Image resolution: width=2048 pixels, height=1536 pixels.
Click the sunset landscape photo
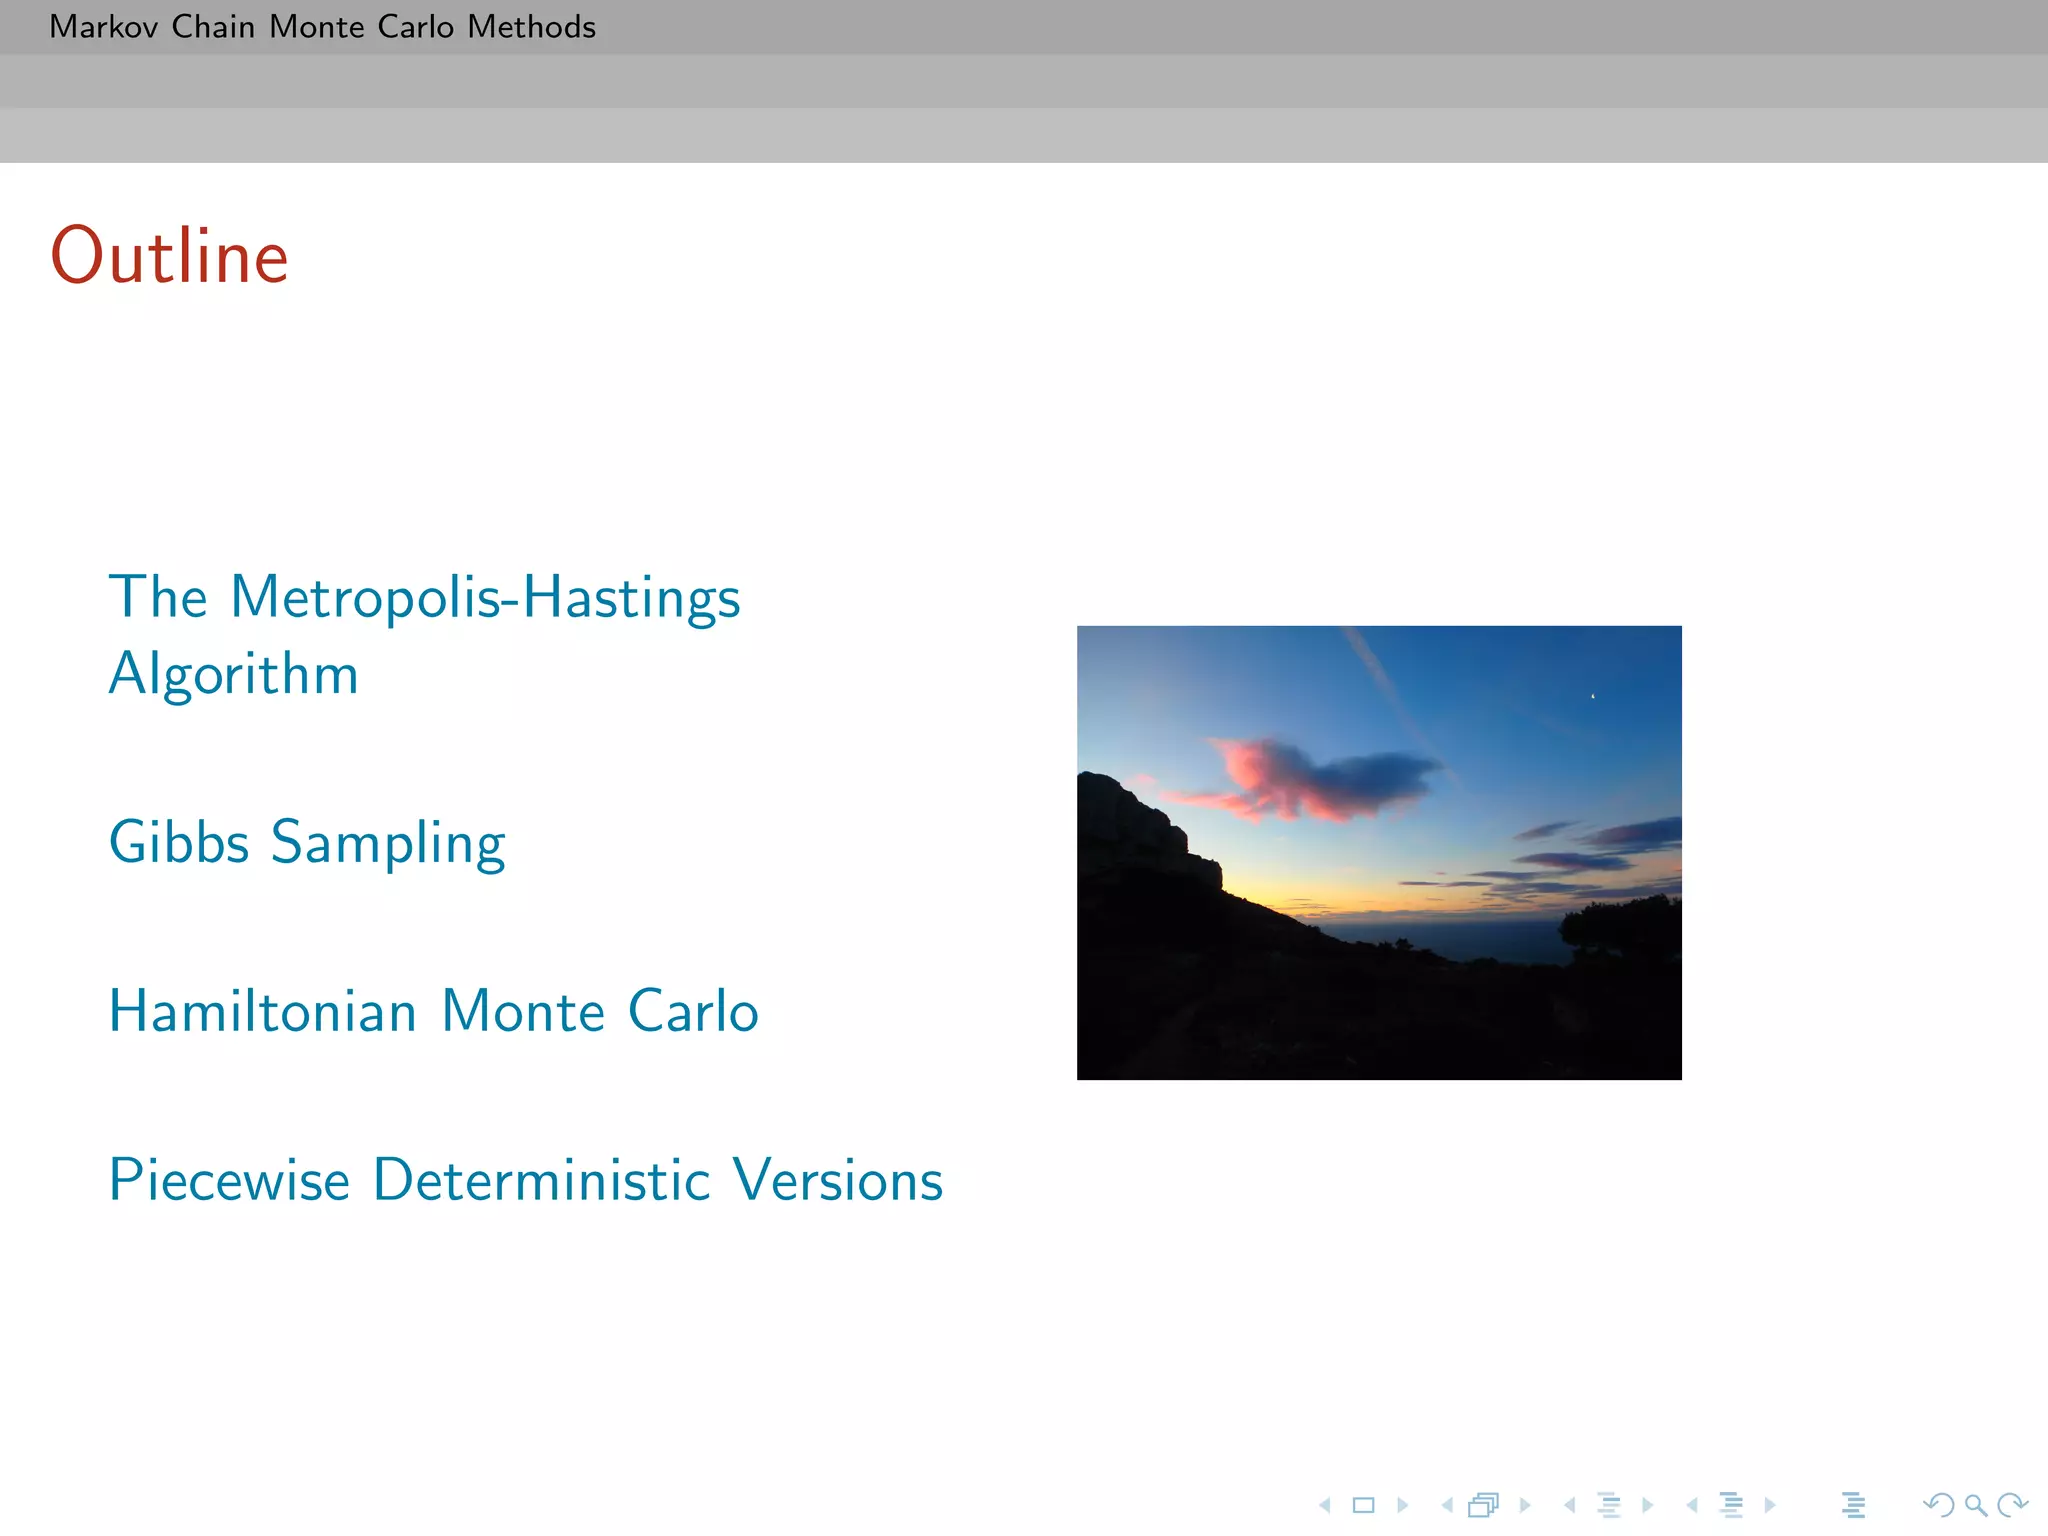click(x=1379, y=852)
